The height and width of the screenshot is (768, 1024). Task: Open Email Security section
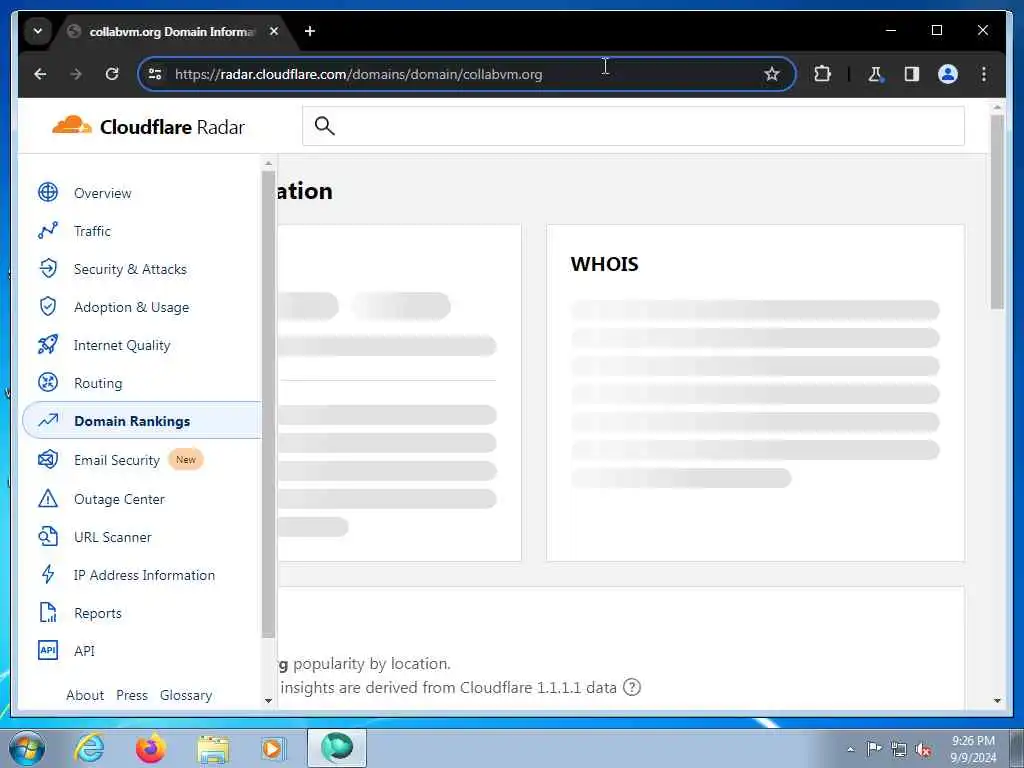tap(116, 460)
